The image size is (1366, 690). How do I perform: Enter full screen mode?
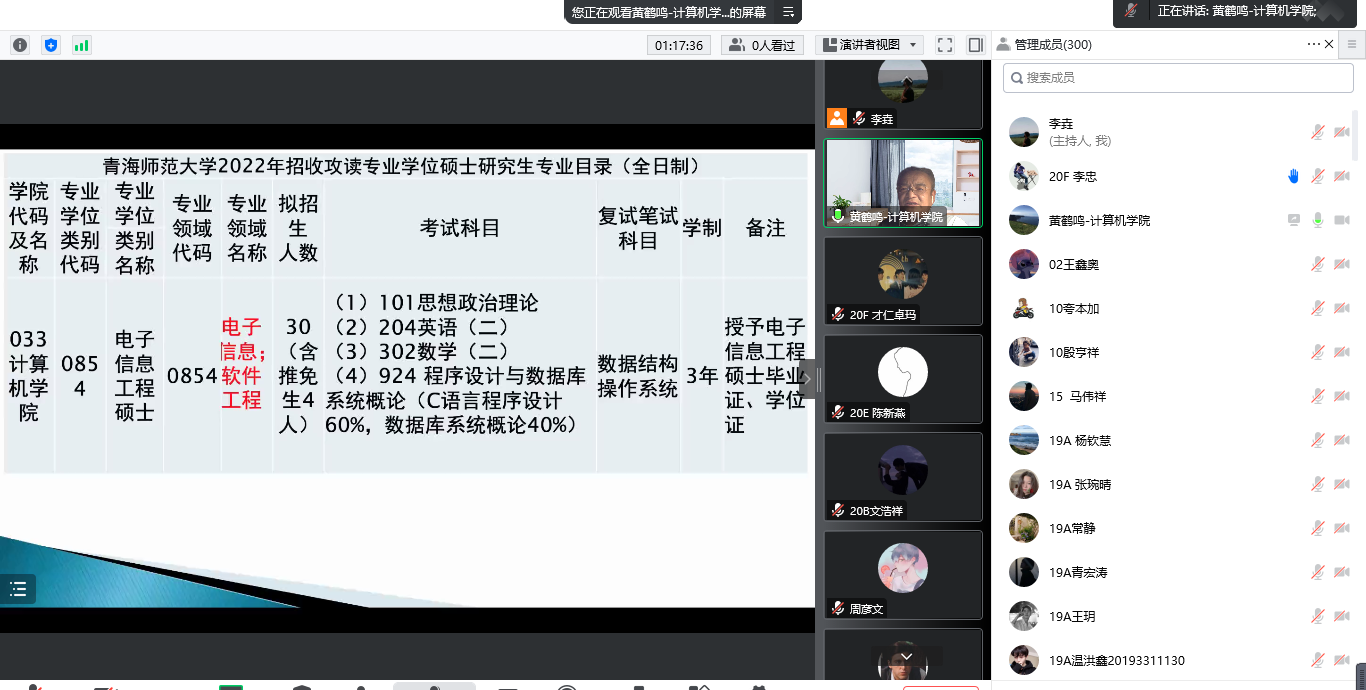pos(945,45)
